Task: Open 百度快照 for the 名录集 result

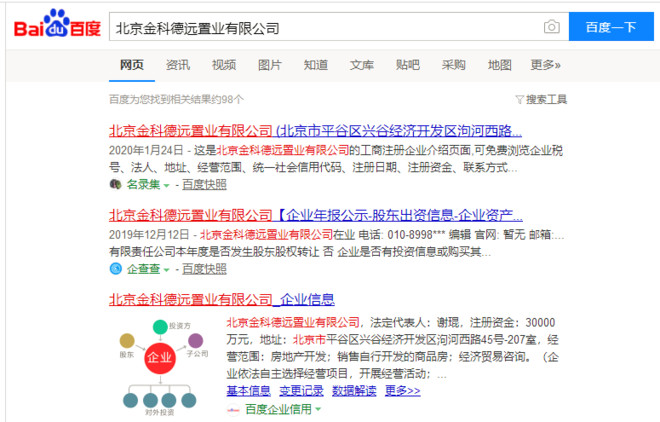Action: pyautogui.click(x=204, y=184)
